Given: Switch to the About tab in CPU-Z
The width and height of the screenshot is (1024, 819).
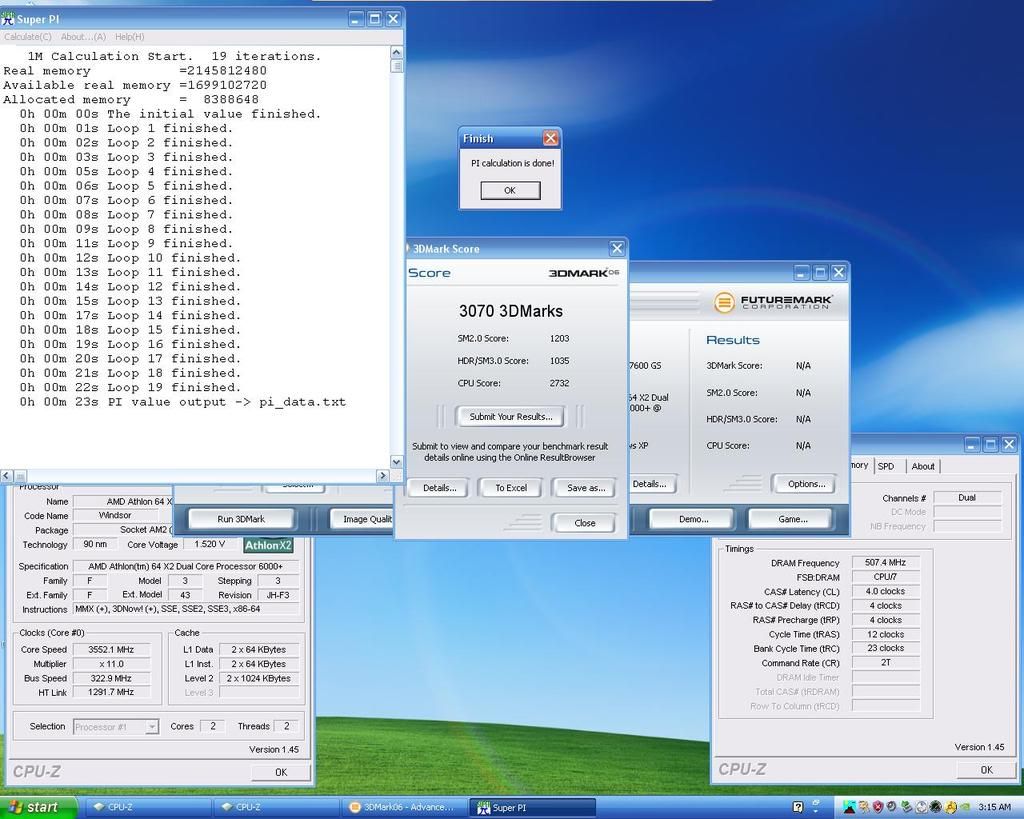Looking at the screenshot, I should click(923, 466).
